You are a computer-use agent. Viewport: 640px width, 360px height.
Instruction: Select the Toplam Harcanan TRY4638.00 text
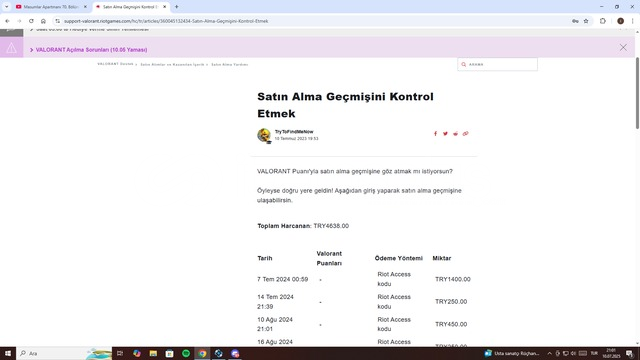coord(303,226)
